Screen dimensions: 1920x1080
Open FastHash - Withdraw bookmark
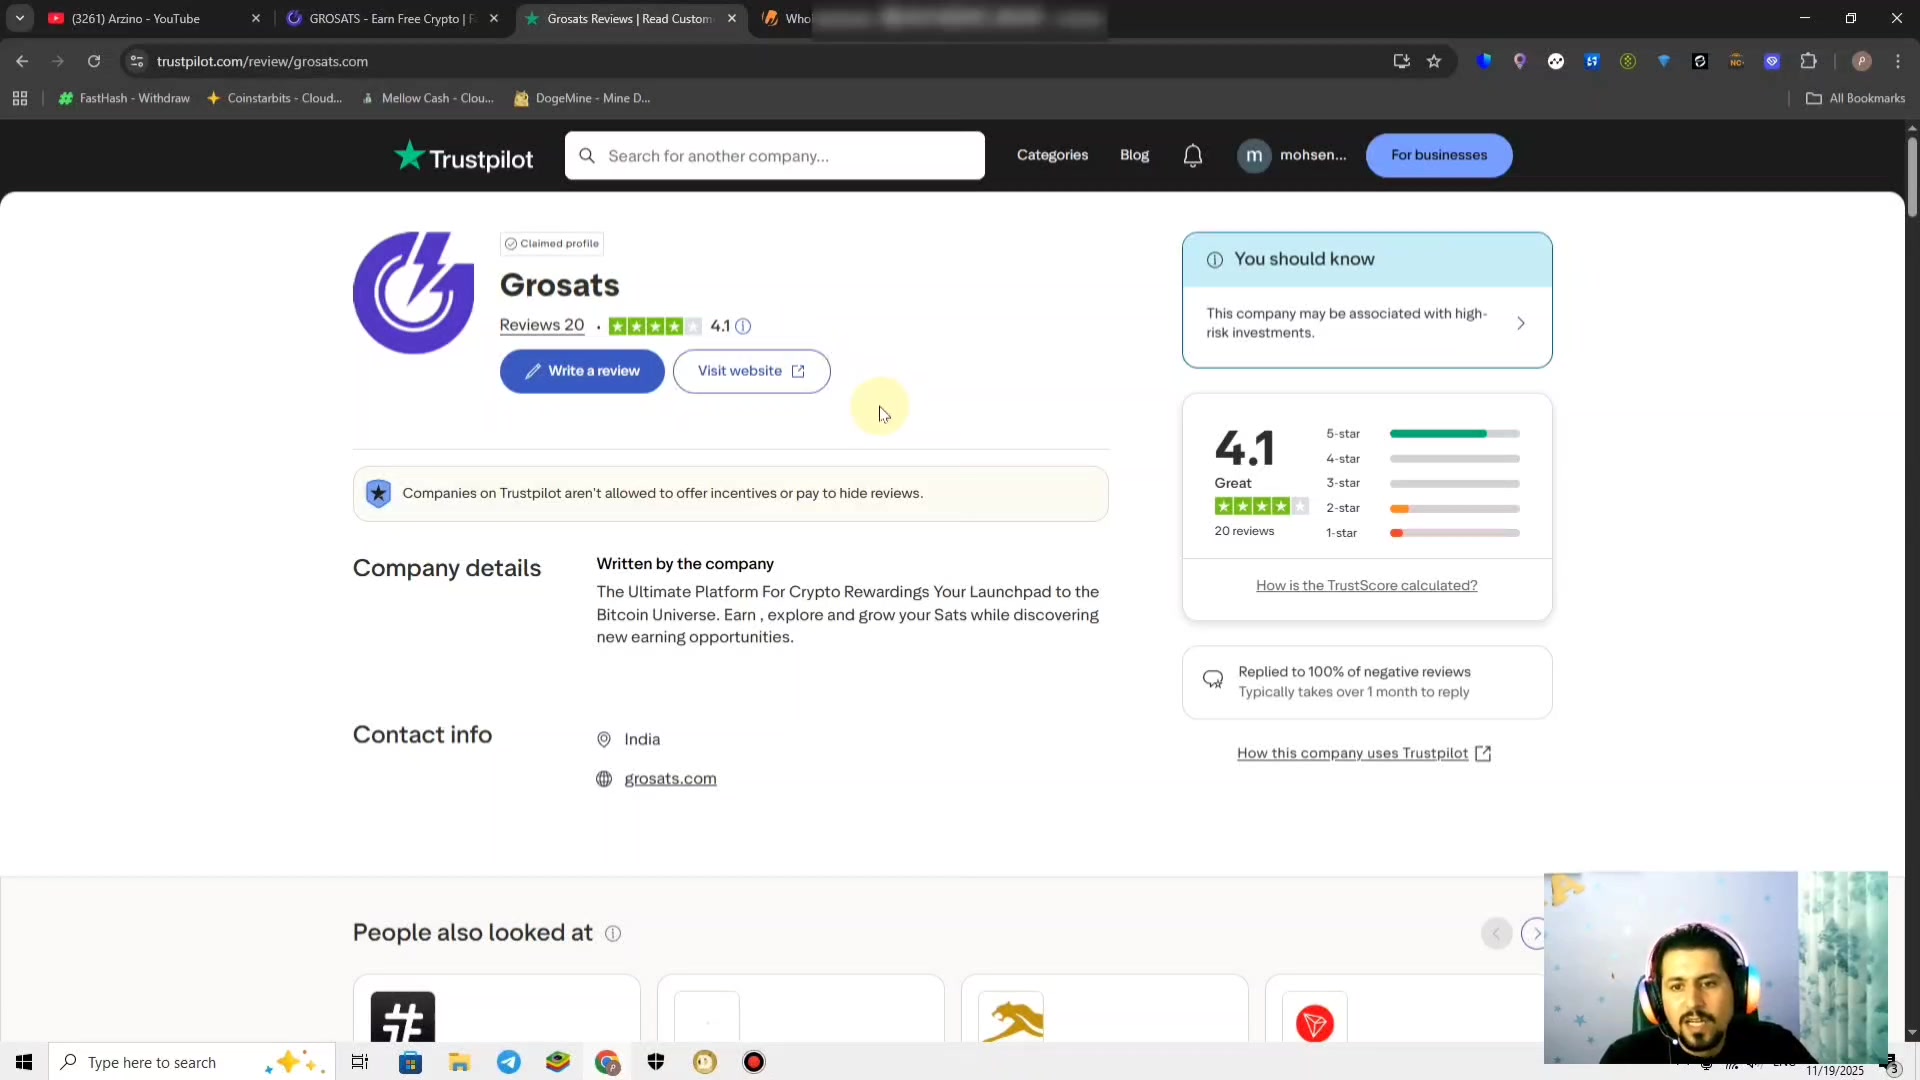coord(125,98)
